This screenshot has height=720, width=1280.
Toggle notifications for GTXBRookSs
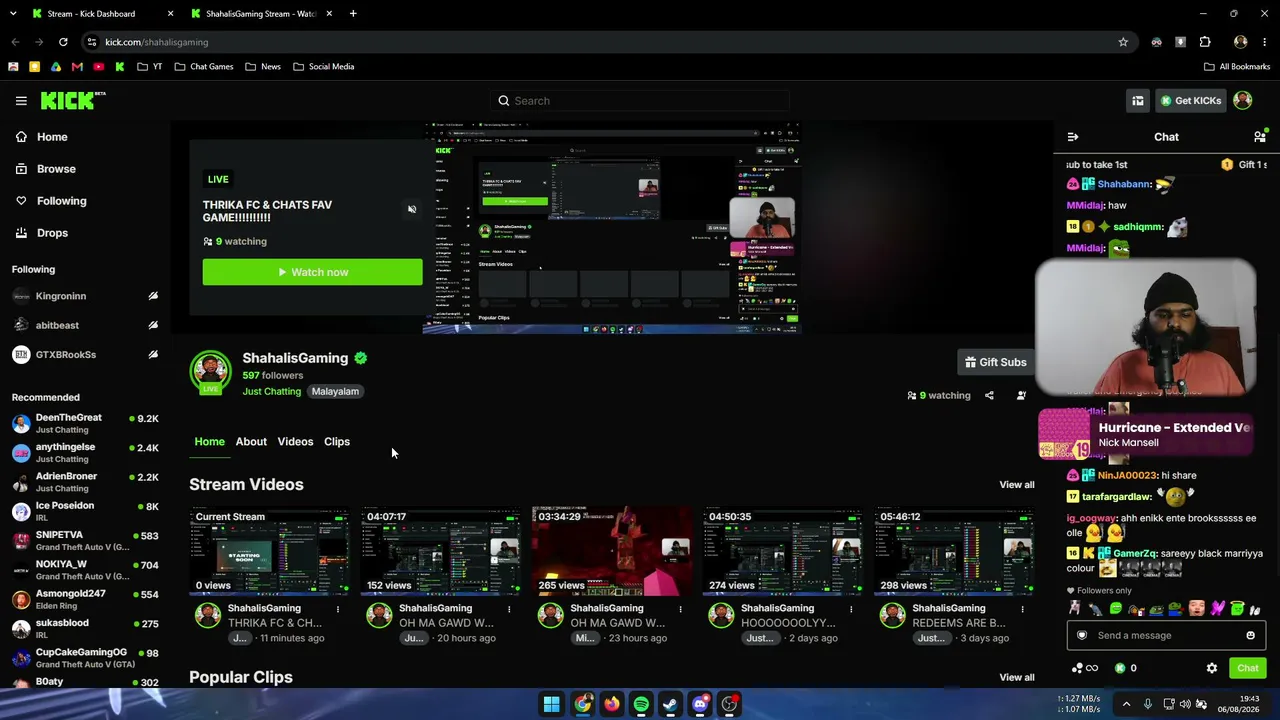[153, 354]
